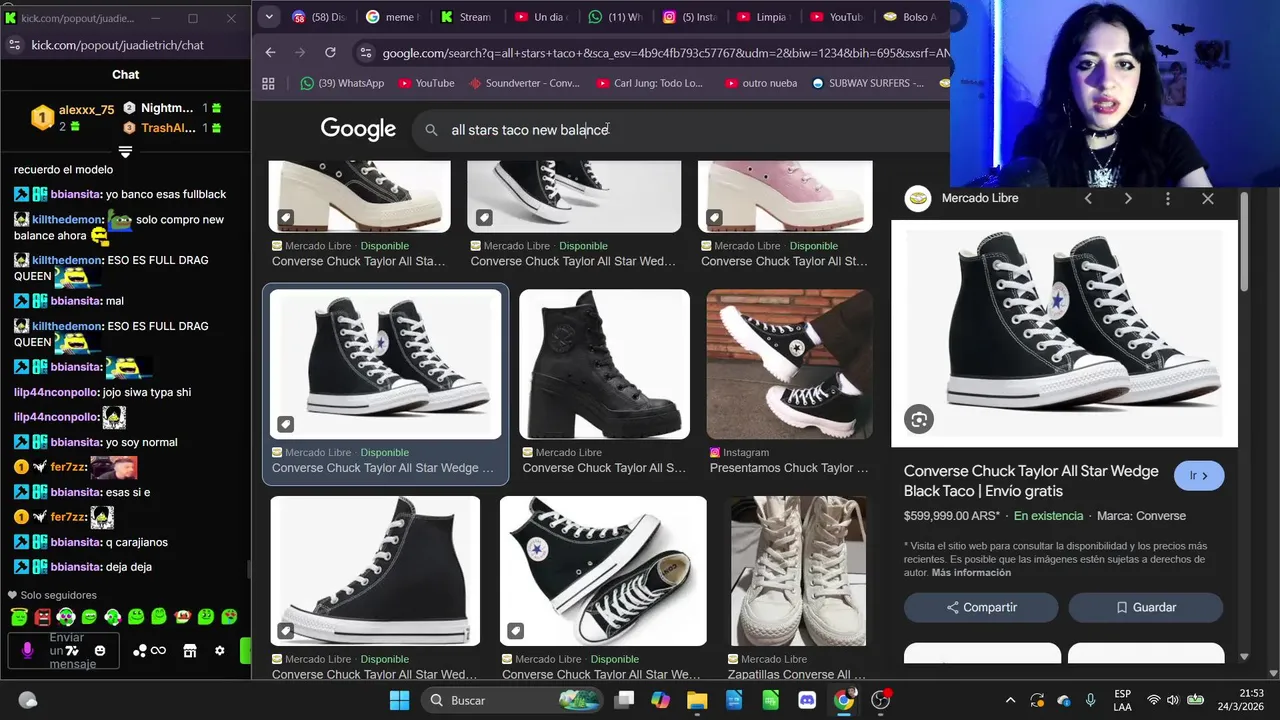Image resolution: width=1280 pixels, height=720 pixels.
Task: Click the three-dots points icon in chat
Action: click(140, 651)
